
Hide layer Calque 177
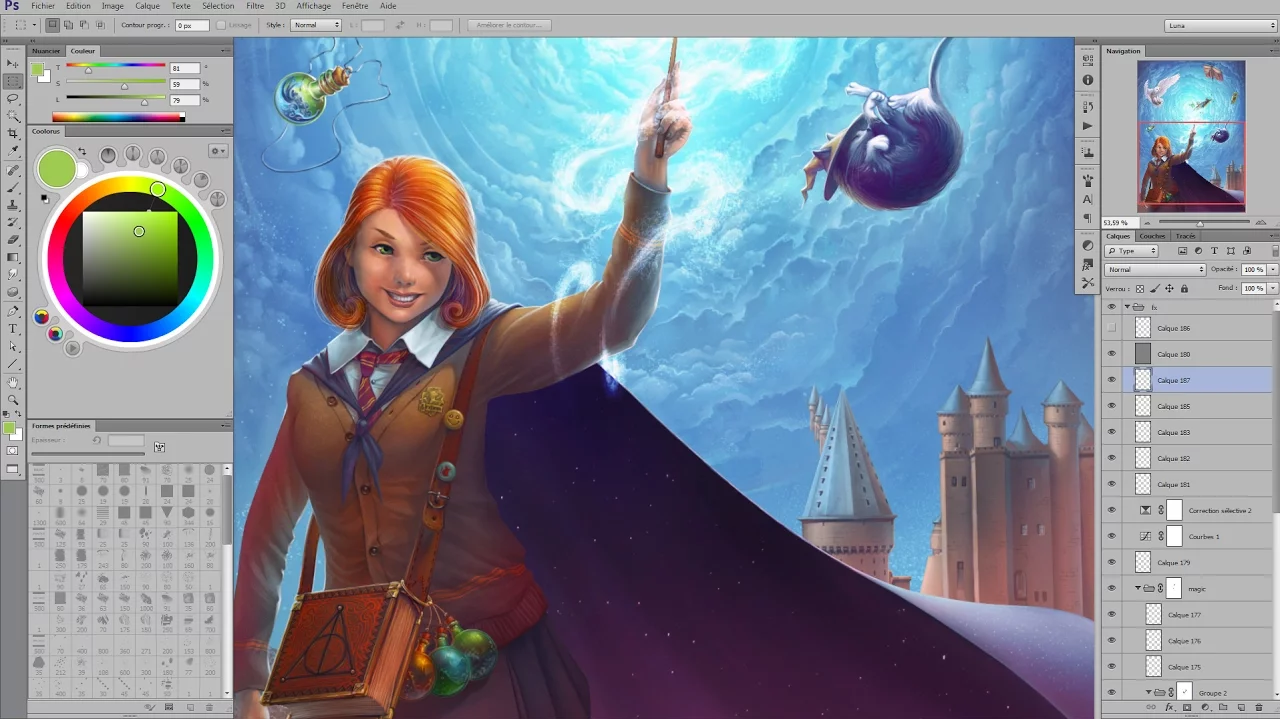pyautogui.click(x=1111, y=614)
